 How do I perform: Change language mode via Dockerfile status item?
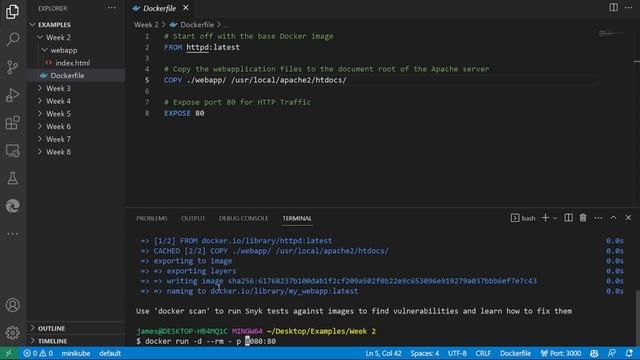[516, 353]
